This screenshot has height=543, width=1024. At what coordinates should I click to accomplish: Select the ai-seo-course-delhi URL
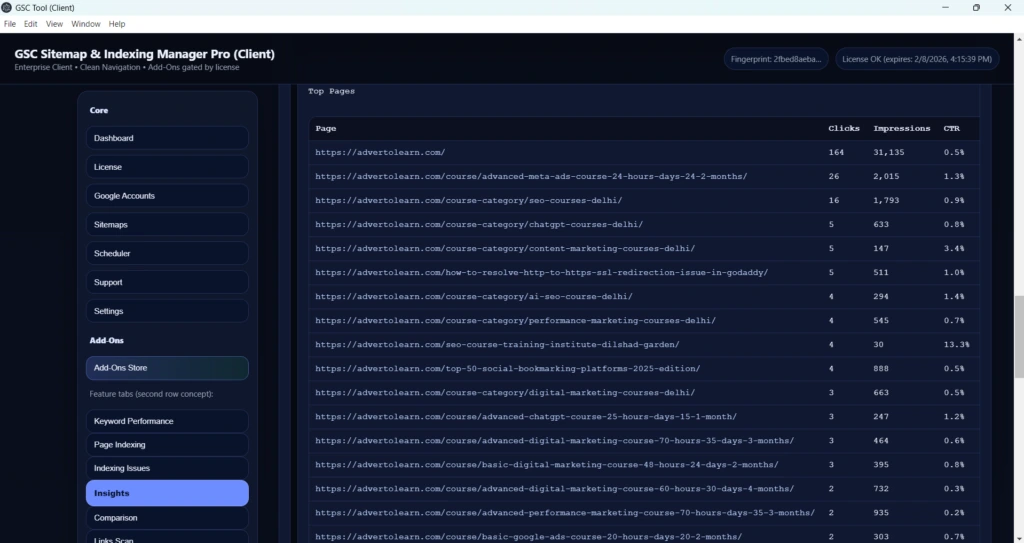pyautogui.click(x=473, y=297)
